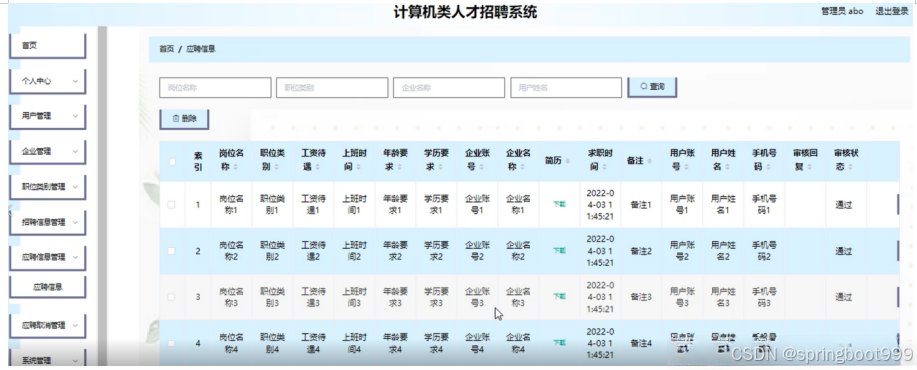
Task: Expand the 应聘取消管理 sidebar menu
Action: (48, 326)
